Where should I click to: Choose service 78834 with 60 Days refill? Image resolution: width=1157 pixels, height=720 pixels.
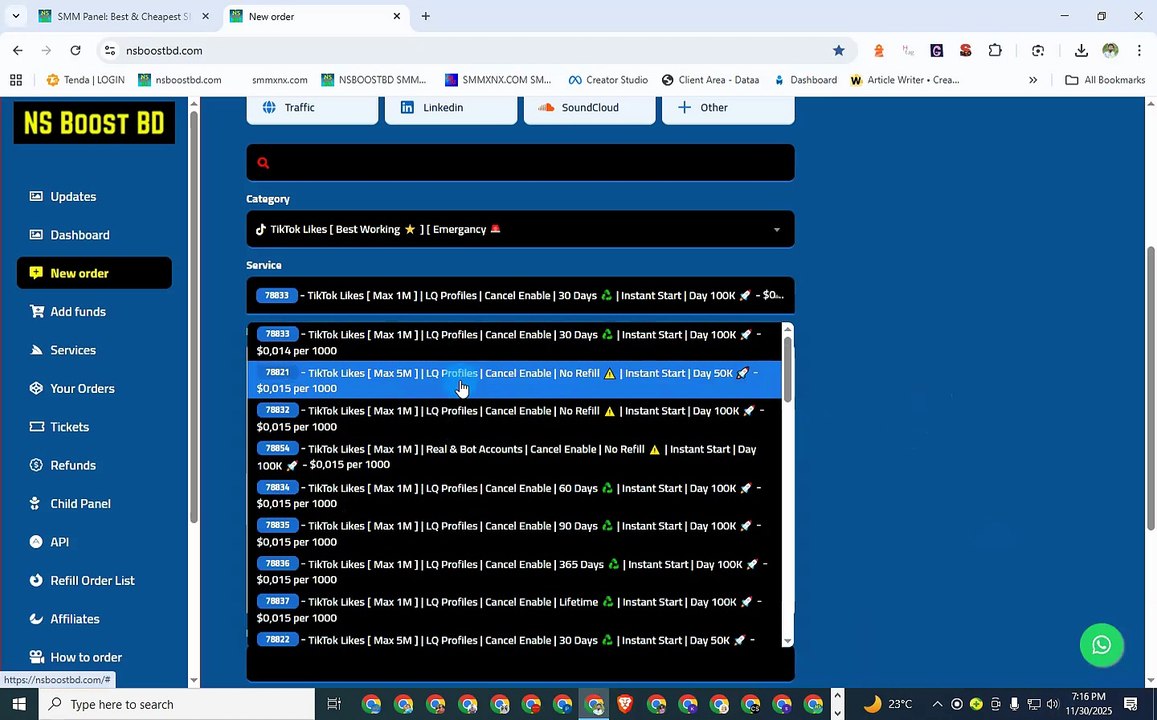pos(514,495)
